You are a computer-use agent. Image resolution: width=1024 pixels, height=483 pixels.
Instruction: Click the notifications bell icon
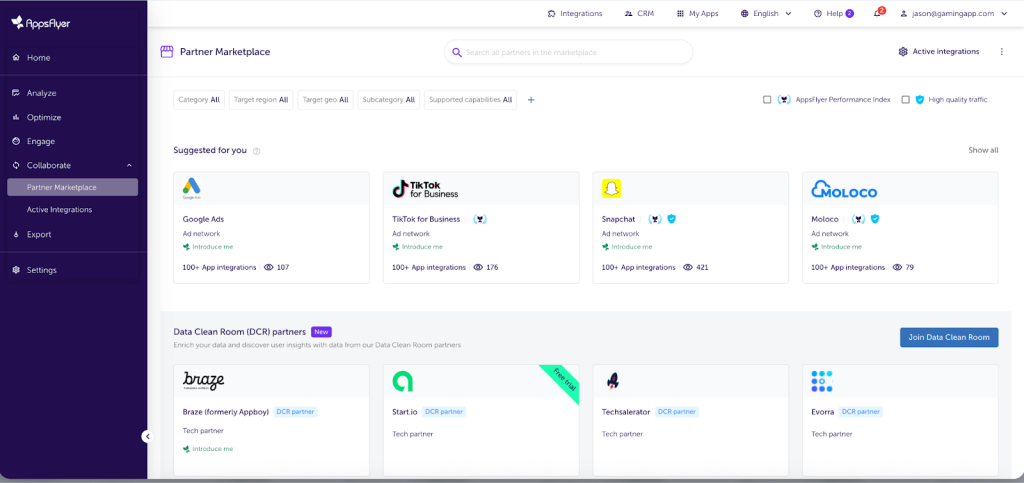[x=877, y=14]
